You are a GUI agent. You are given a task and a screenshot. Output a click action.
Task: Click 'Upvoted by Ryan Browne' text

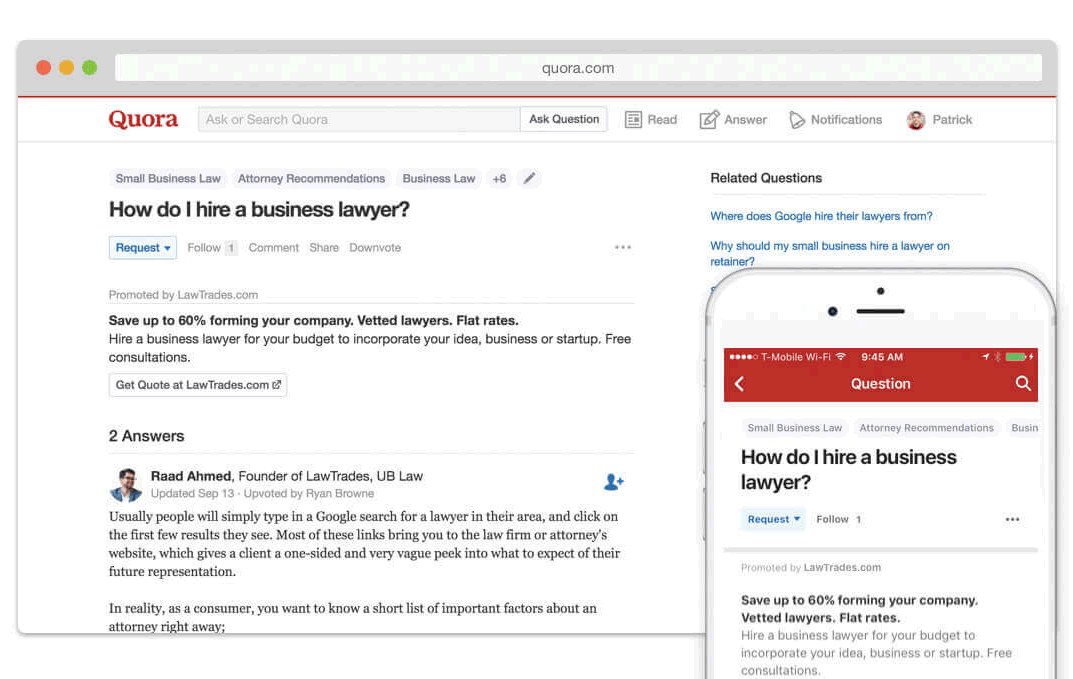(309, 494)
